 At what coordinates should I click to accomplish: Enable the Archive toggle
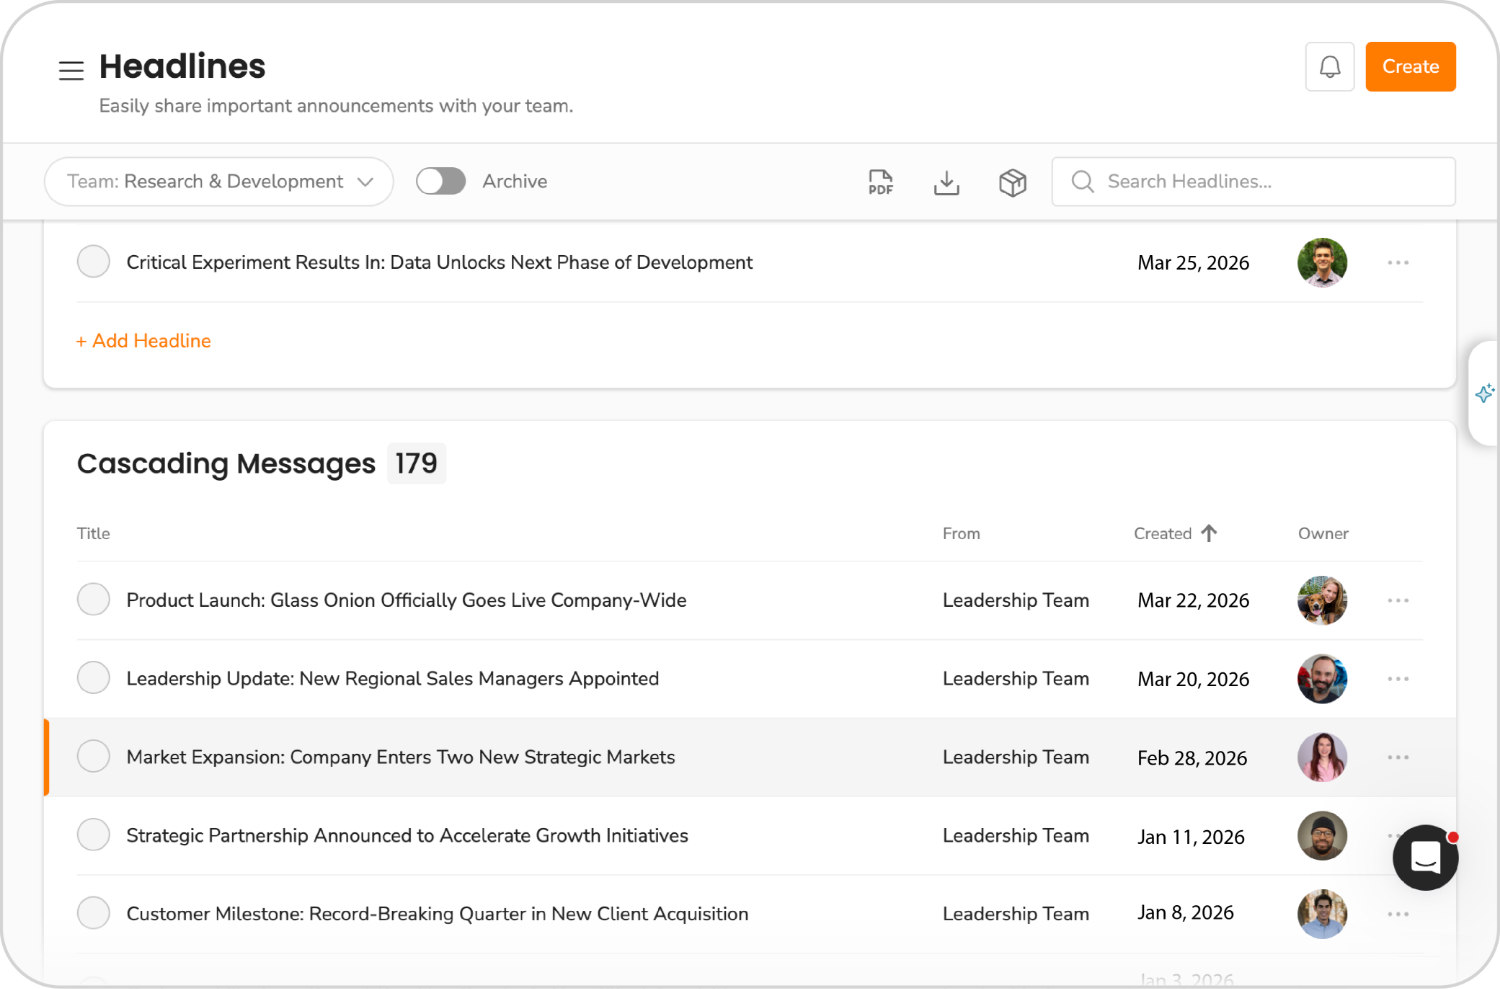point(440,181)
